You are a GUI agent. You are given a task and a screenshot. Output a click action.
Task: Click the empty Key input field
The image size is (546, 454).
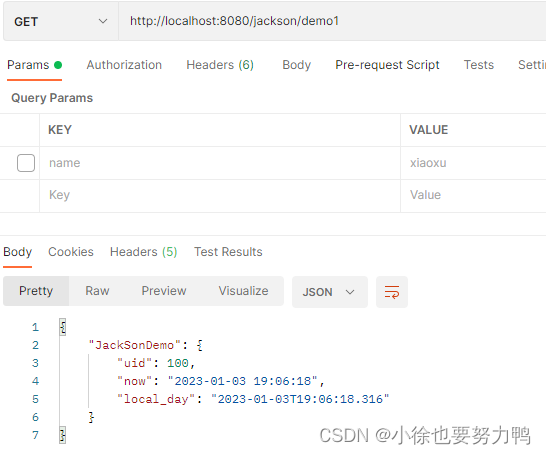pos(220,195)
